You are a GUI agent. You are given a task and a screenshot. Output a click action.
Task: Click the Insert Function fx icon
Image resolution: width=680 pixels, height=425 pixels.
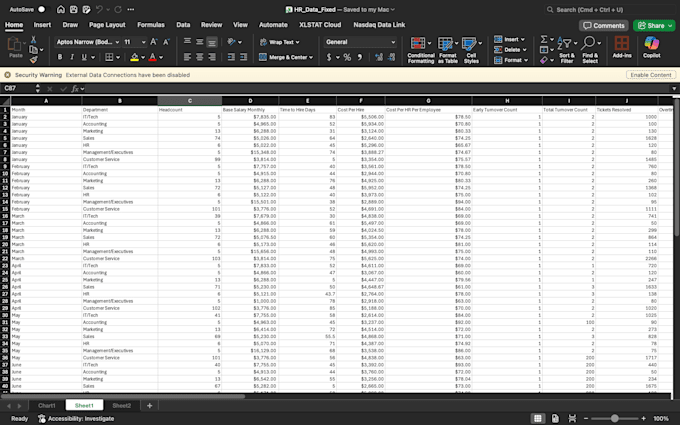coord(75,88)
